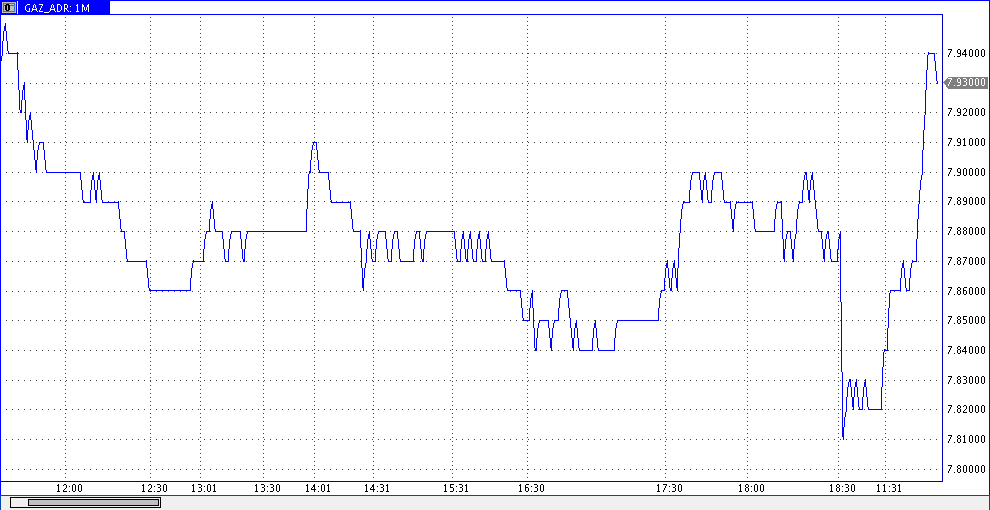Click the 15:31 time axis label
This screenshot has height=510, width=990.
456,489
